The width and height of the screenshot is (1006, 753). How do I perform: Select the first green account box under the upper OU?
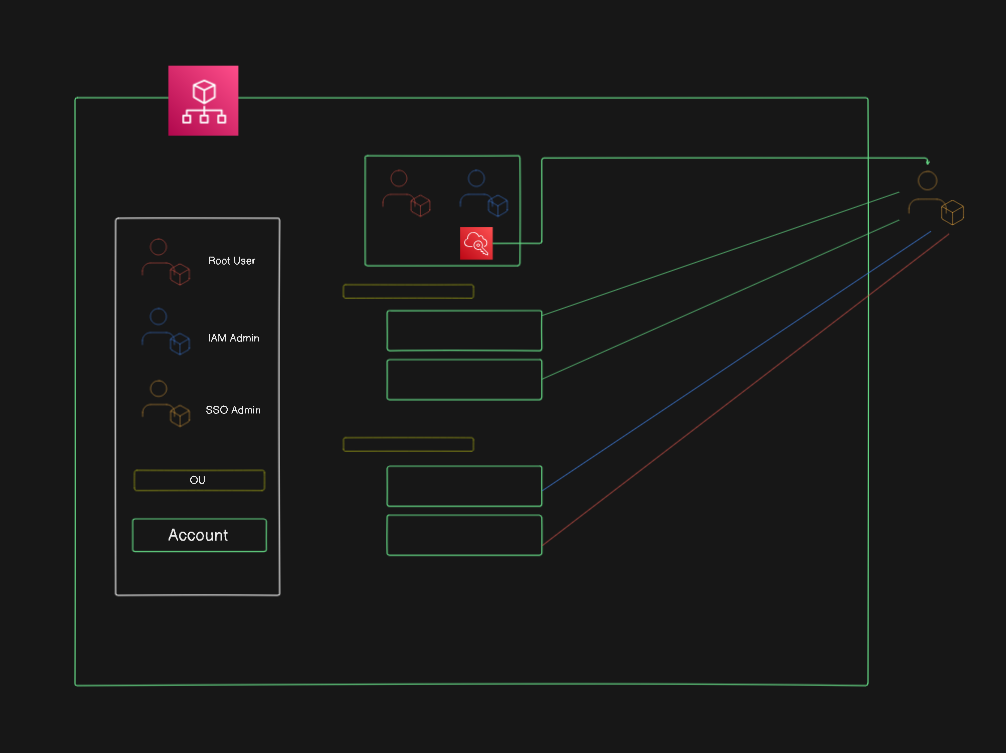click(465, 331)
